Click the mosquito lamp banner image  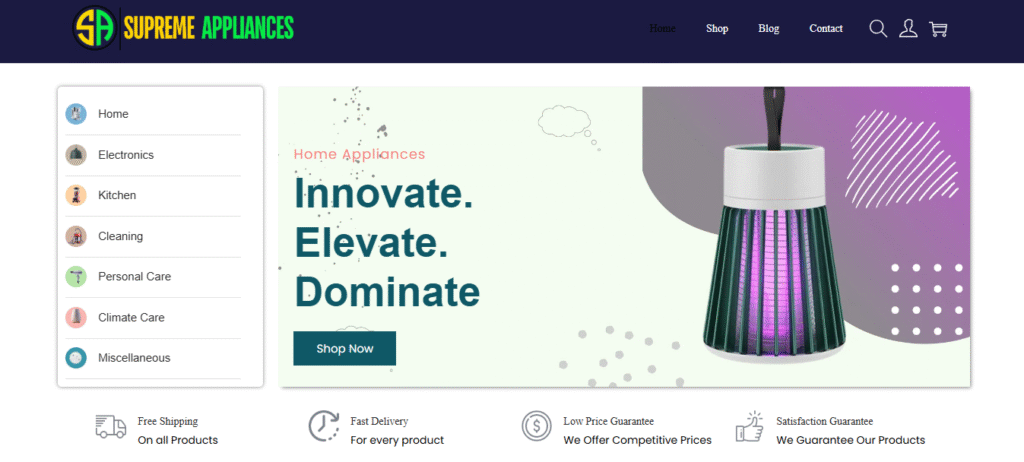click(x=774, y=225)
